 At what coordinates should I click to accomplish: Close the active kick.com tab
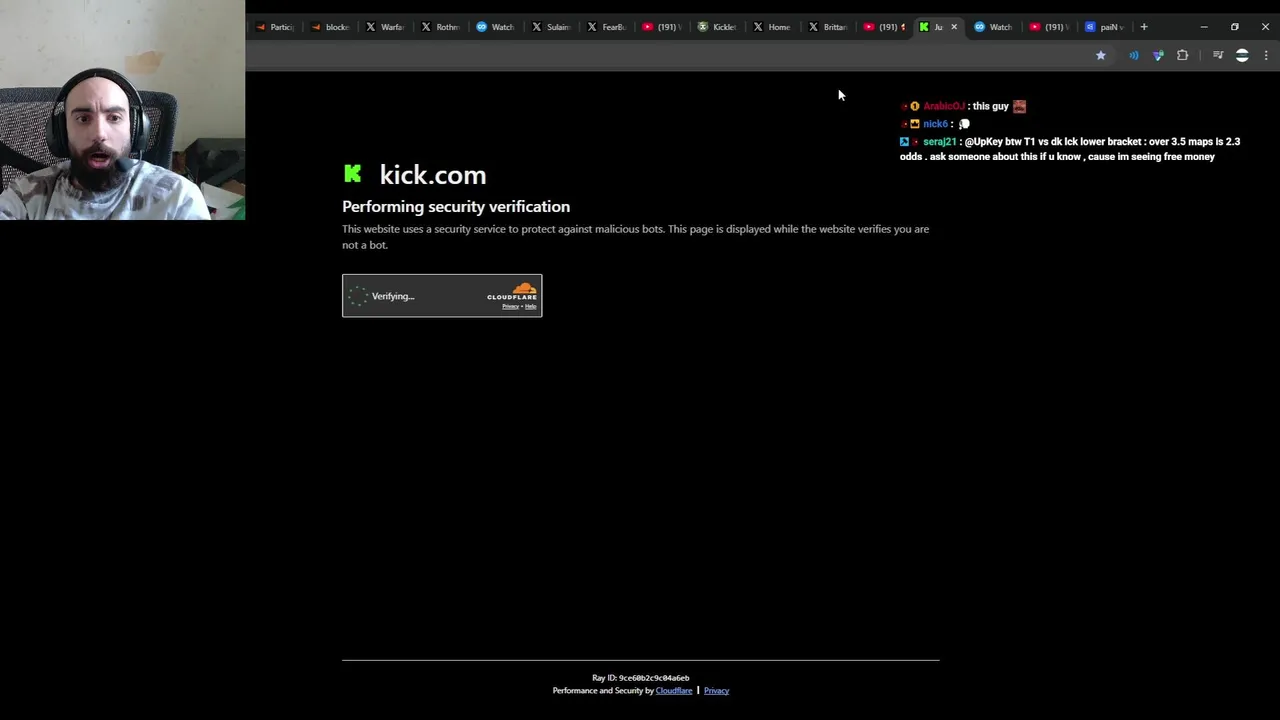(954, 27)
